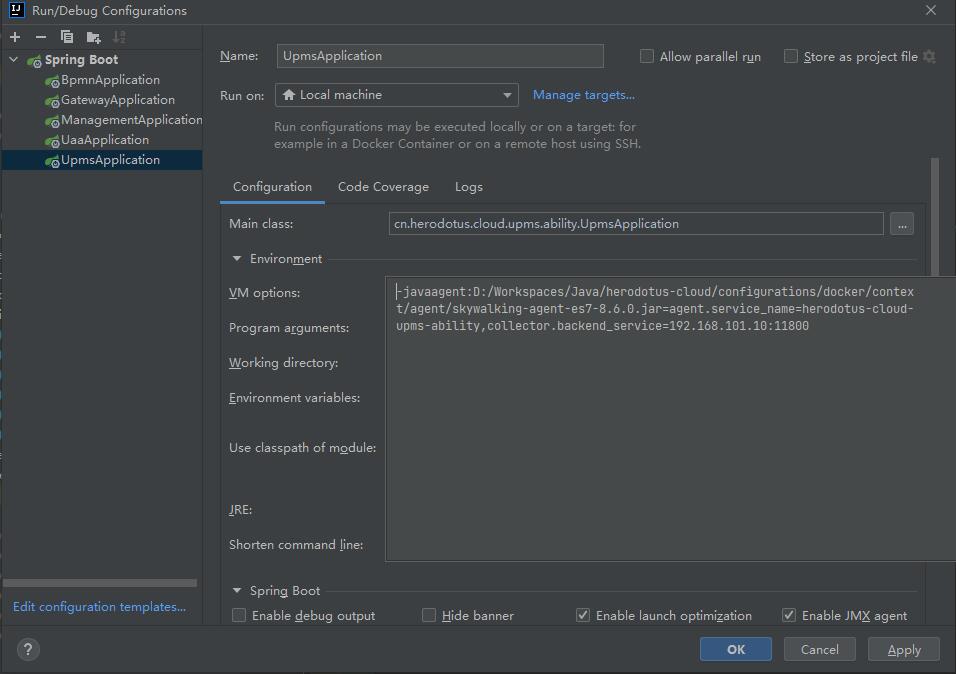956x674 pixels.
Task: Sort configurations alphabetically icon
Action: coord(120,37)
